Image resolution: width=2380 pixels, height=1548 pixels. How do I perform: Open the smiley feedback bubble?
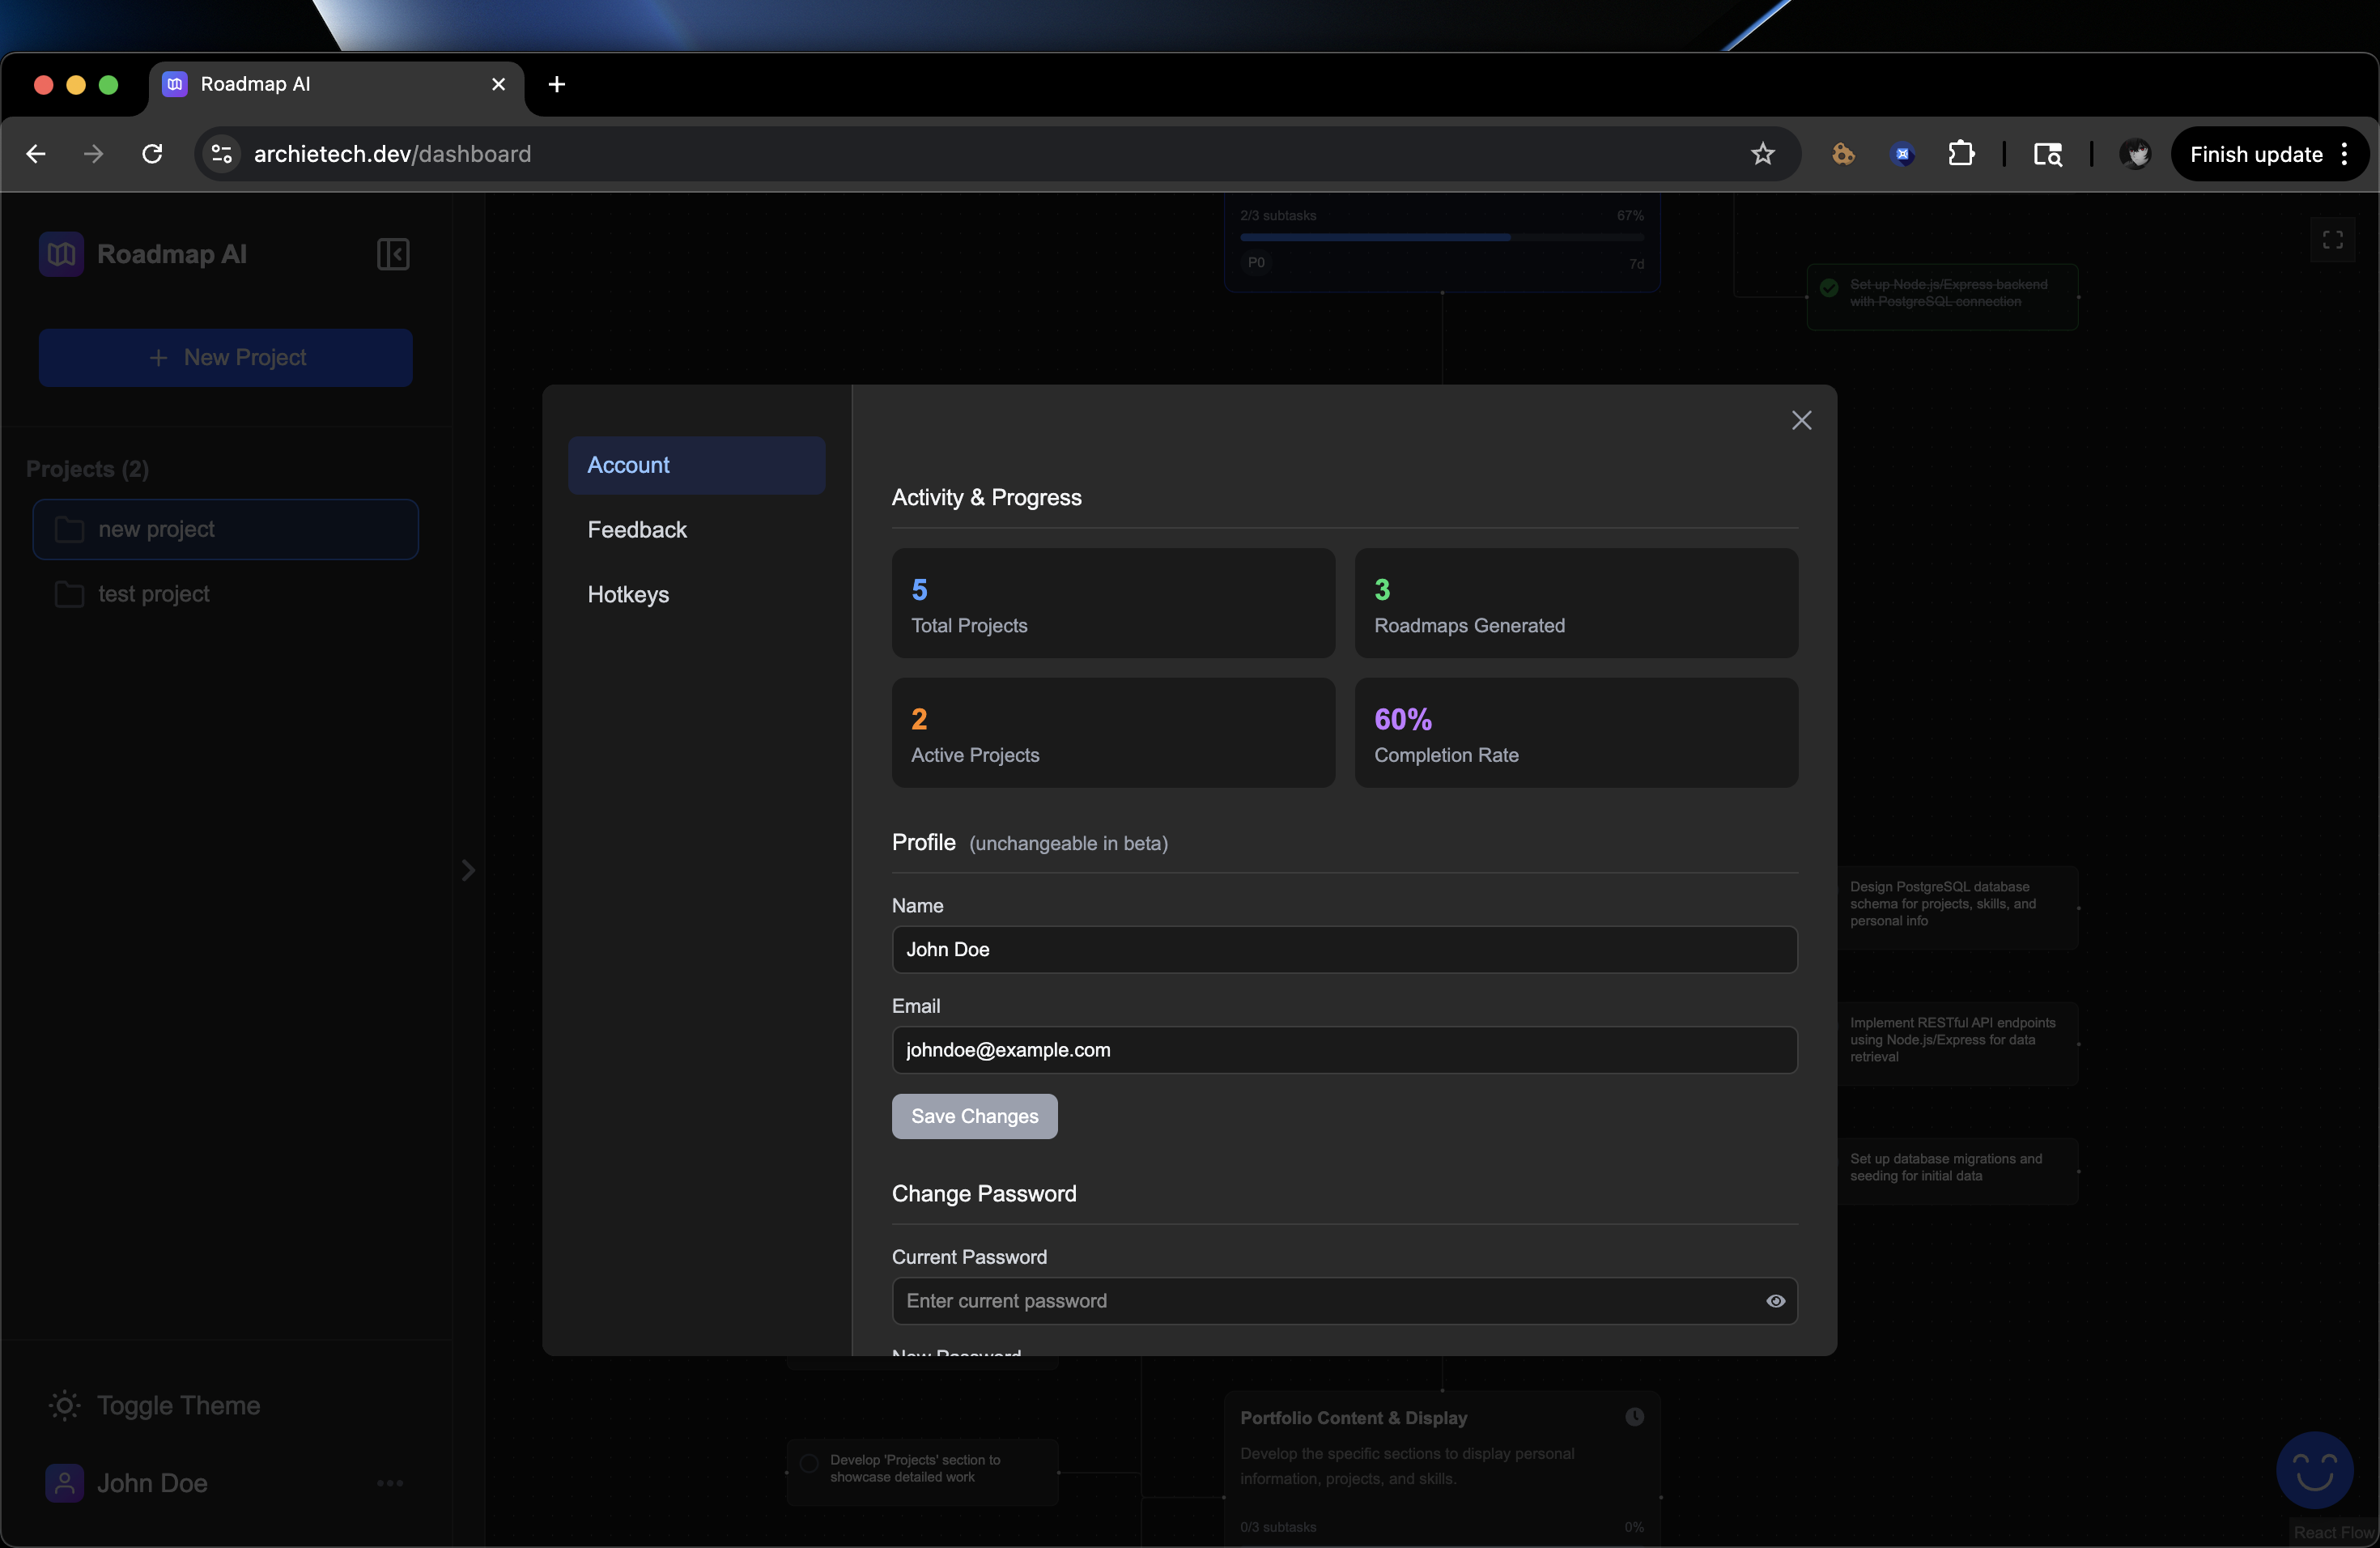[x=2314, y=1470]
